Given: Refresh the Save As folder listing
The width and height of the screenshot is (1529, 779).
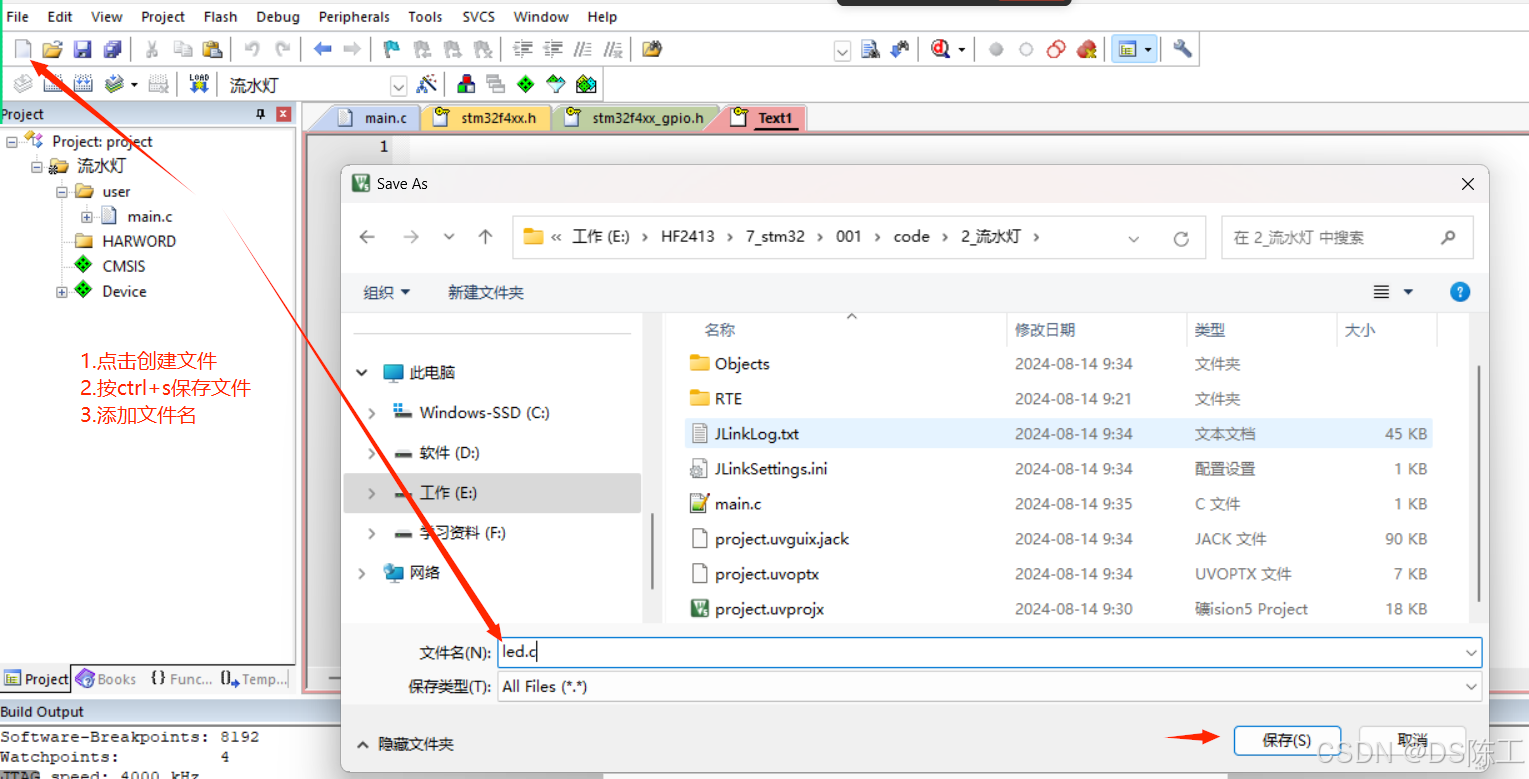Looking at the screenshot, I should click(1181, 238).
